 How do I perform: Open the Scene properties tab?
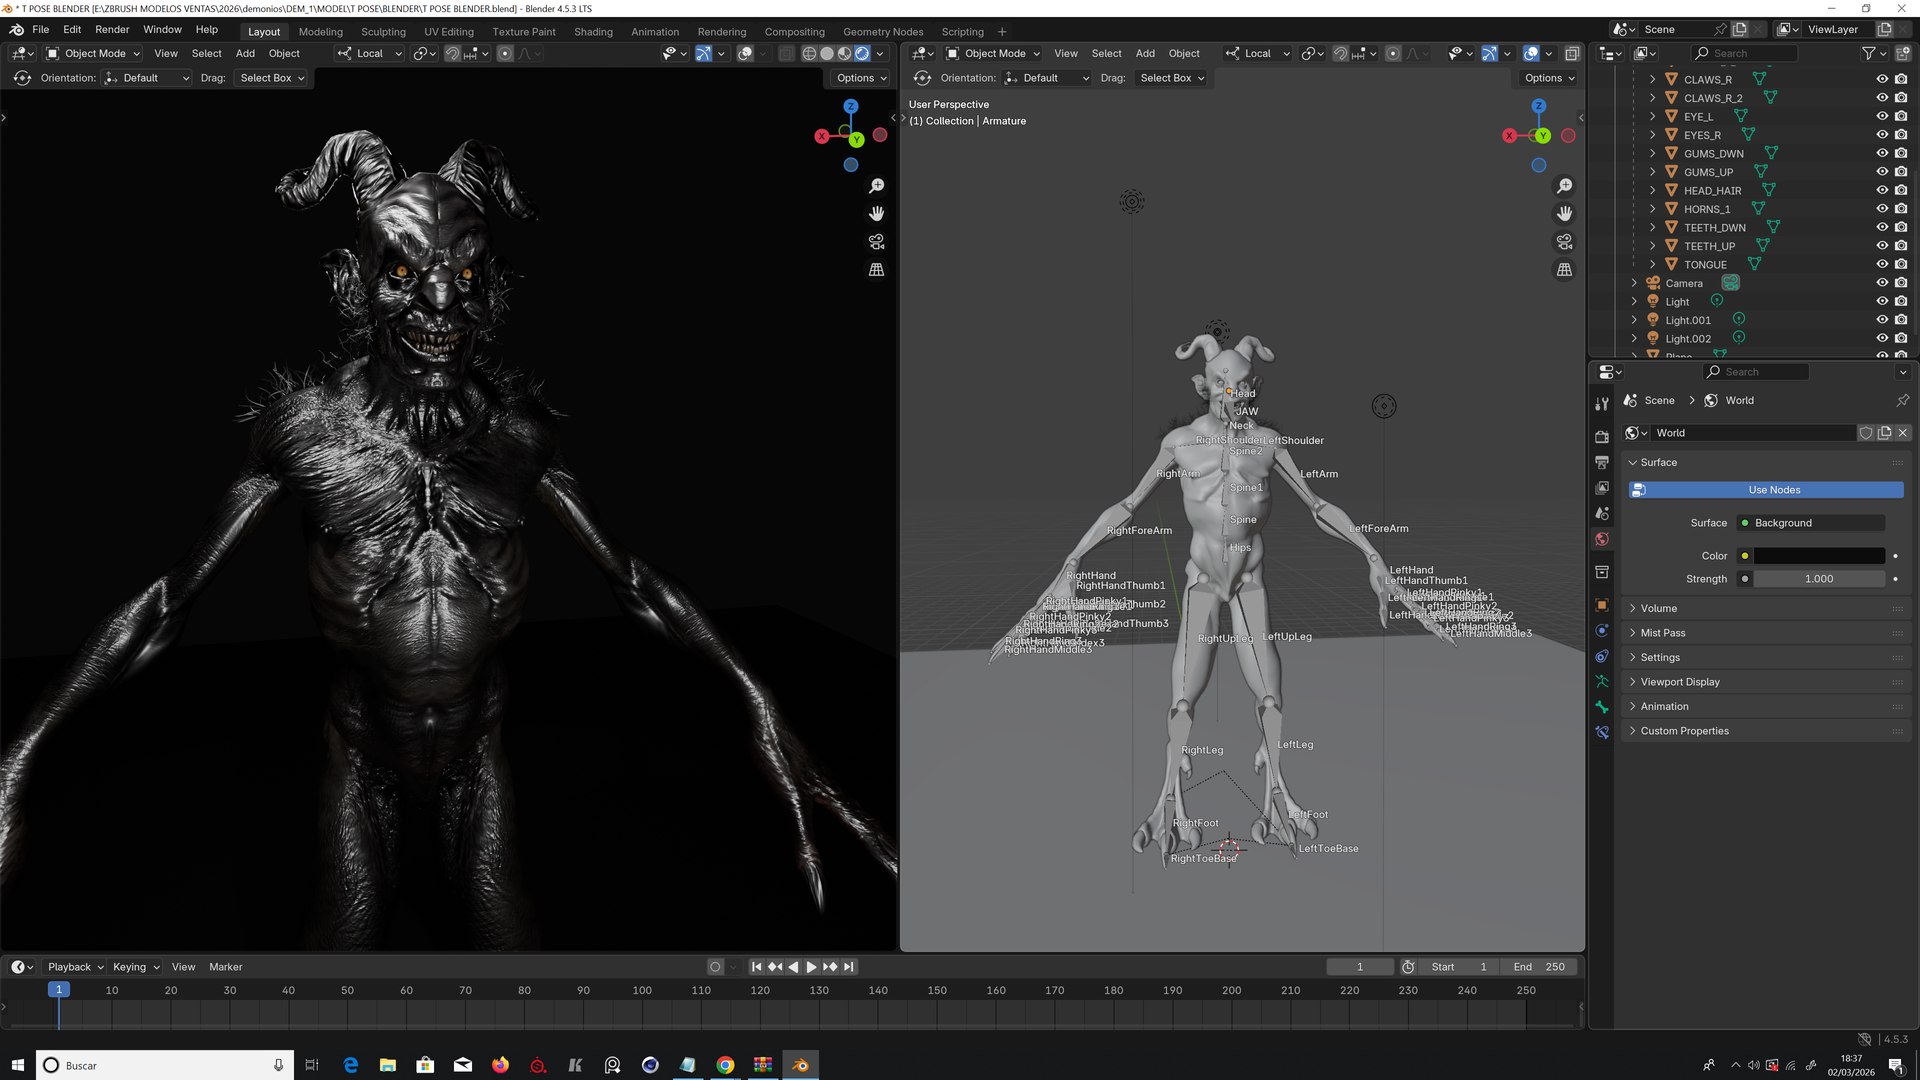pos(1602,513)
